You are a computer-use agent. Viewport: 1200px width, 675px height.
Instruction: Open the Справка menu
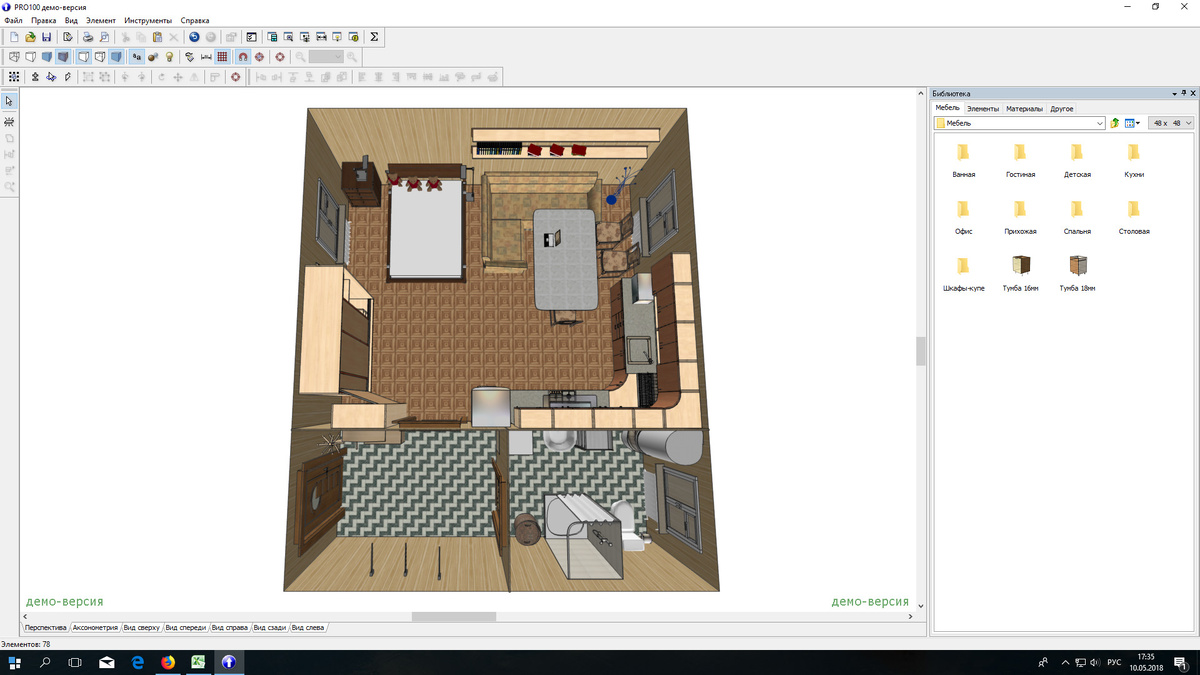[x=195, y=20]
